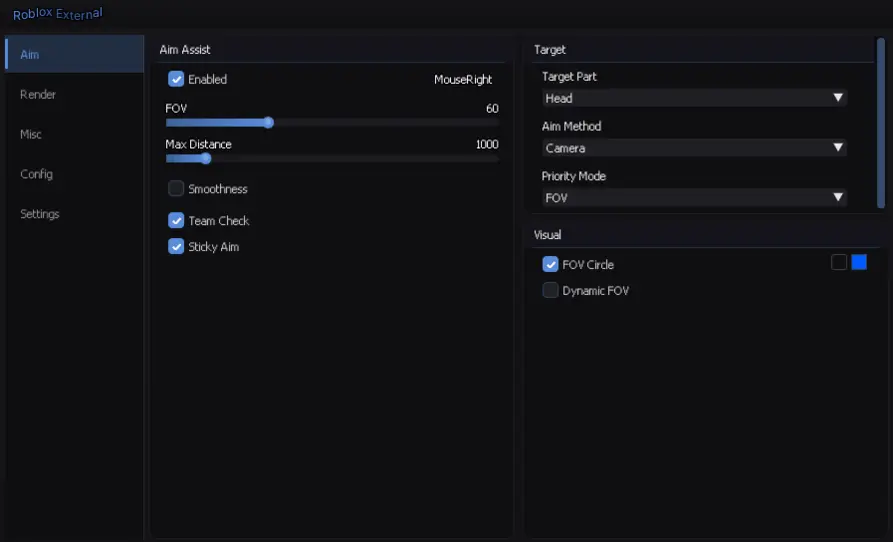Open the blue FOV Circle color swatch

click(x=859, y=262)
